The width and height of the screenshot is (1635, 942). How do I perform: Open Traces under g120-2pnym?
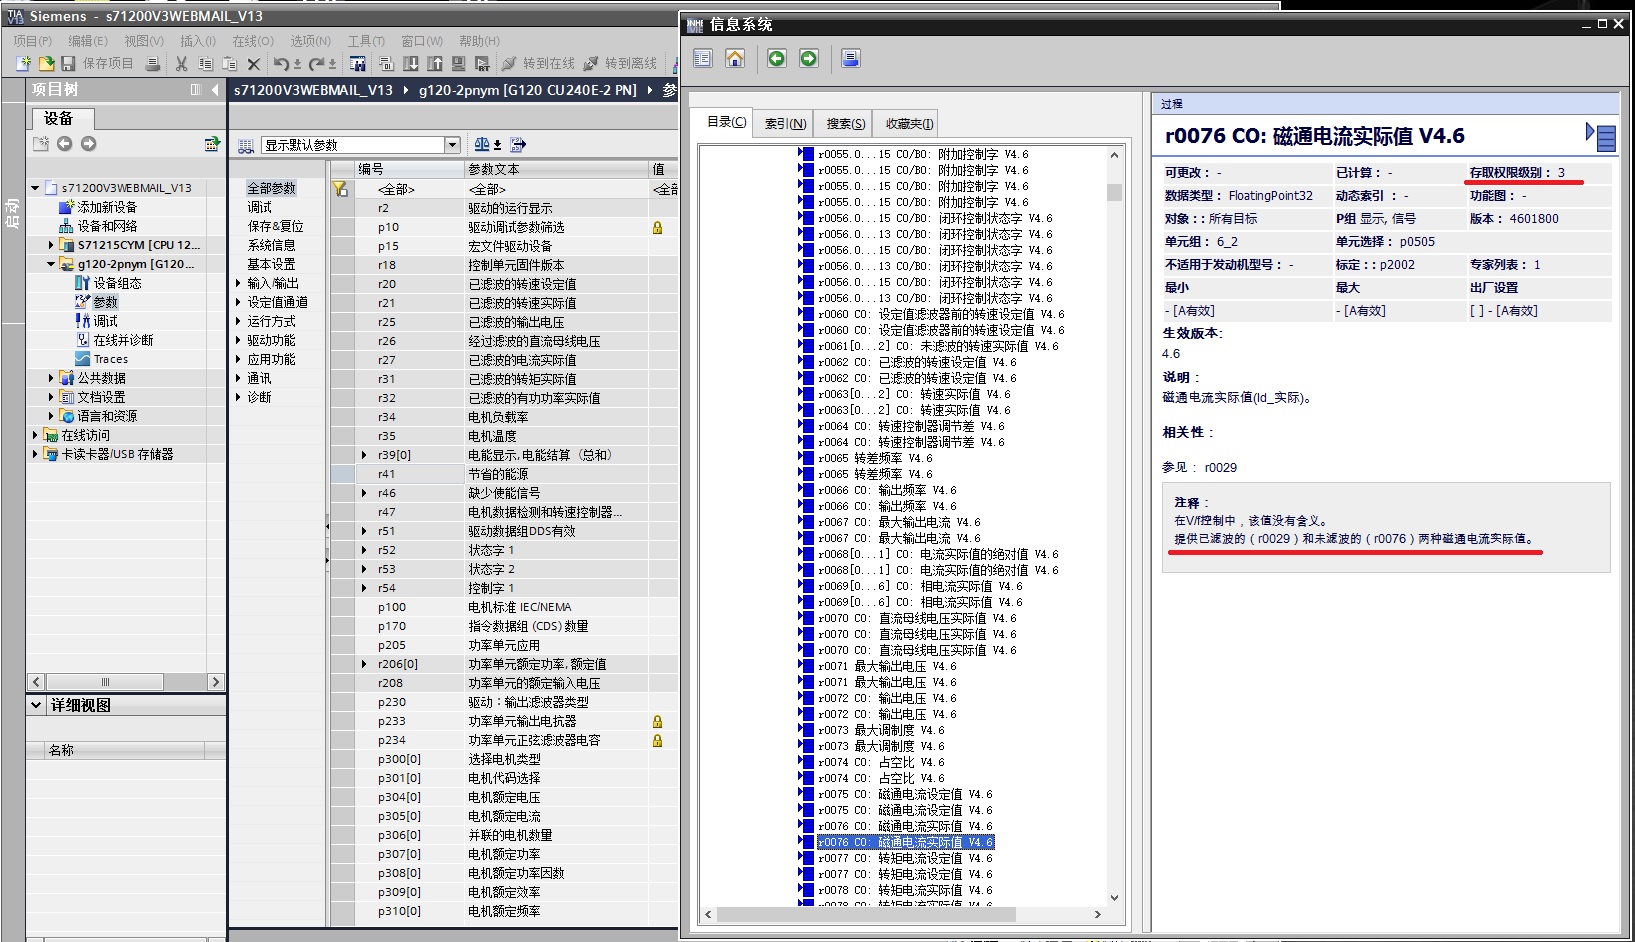pos(111,359)
